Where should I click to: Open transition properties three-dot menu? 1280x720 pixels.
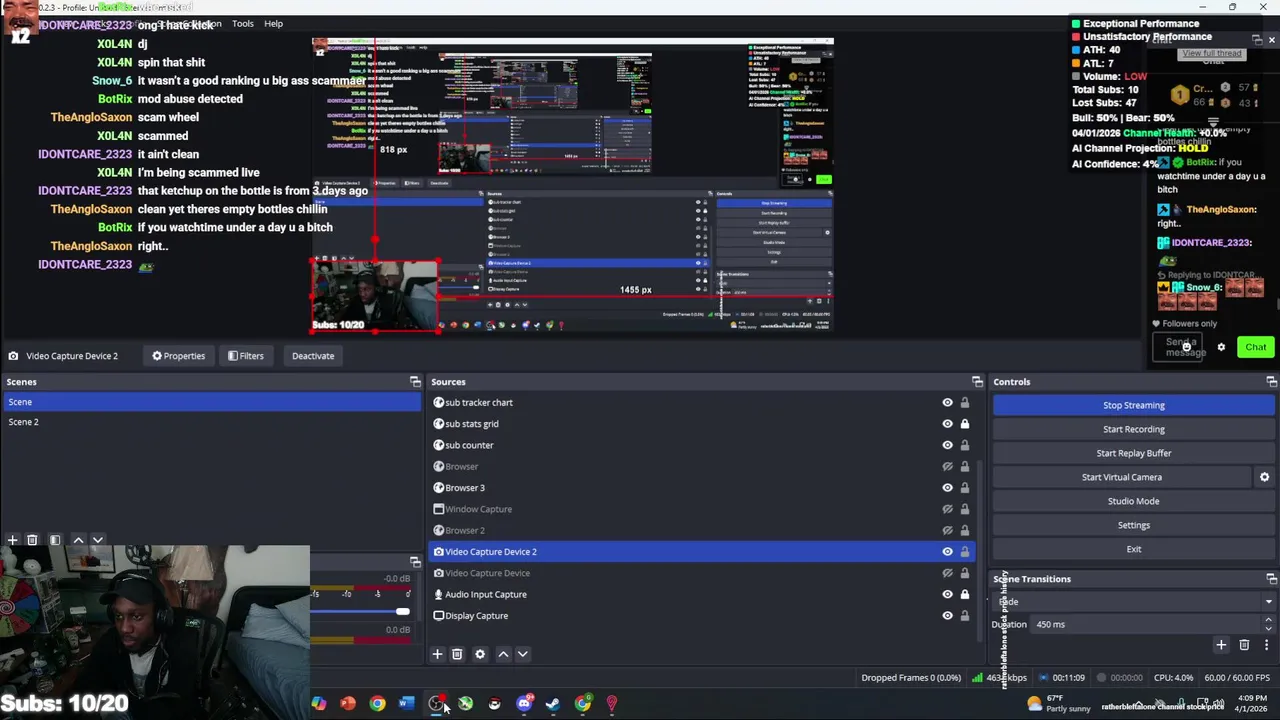[1266, 645]
